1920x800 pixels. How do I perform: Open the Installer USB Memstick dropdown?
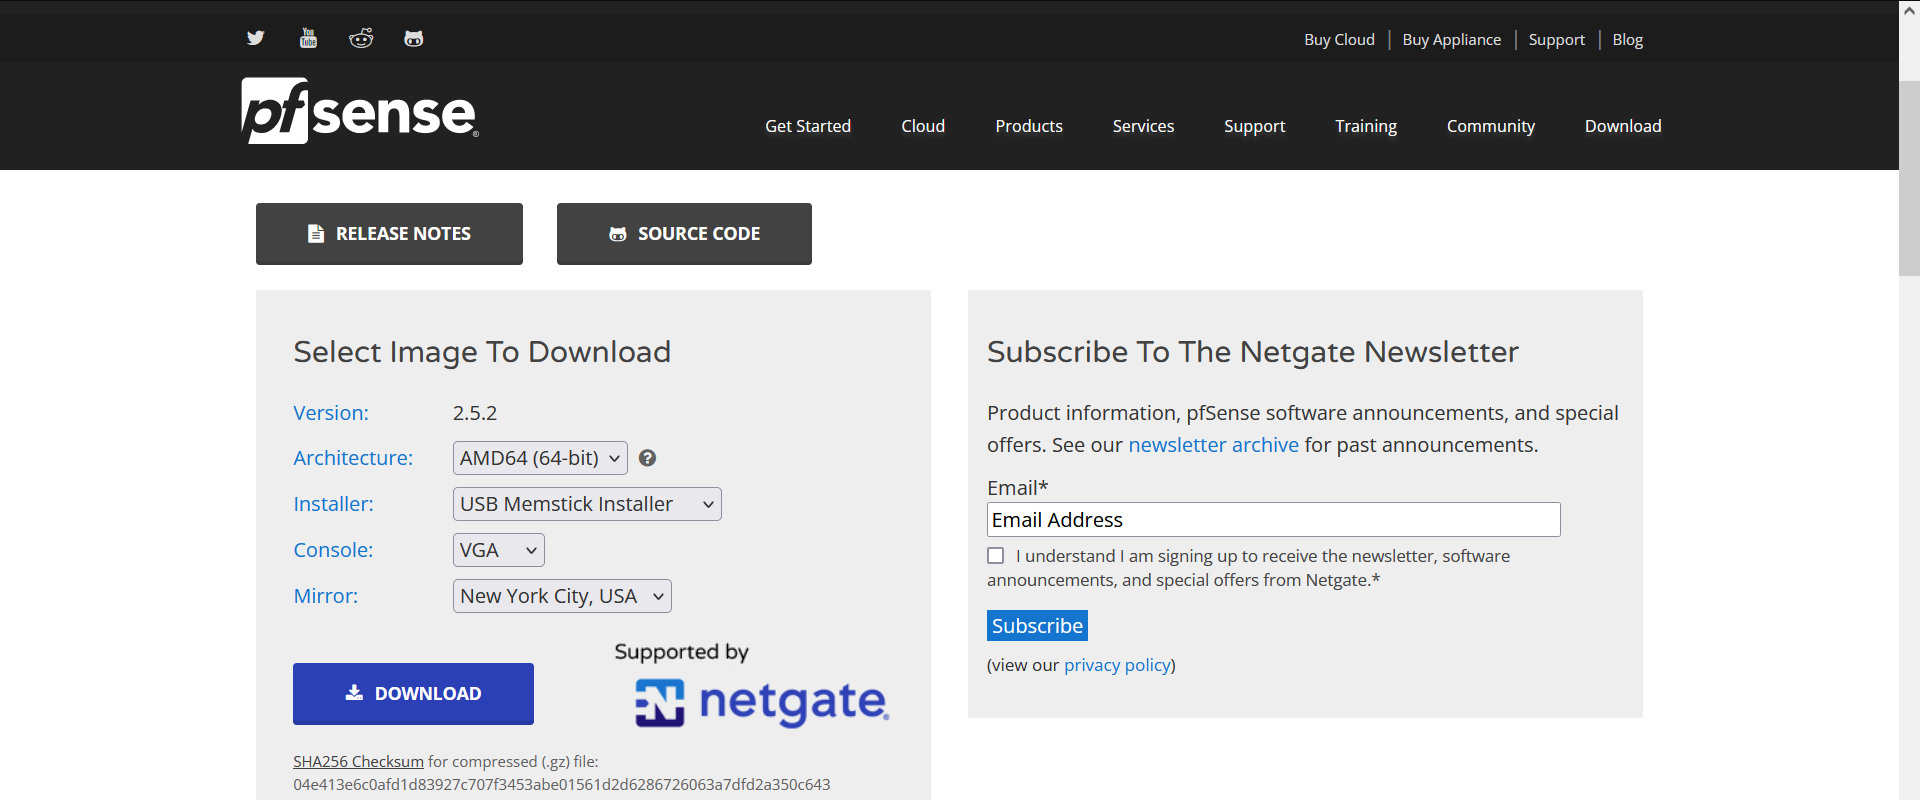[x=587, y=504]
